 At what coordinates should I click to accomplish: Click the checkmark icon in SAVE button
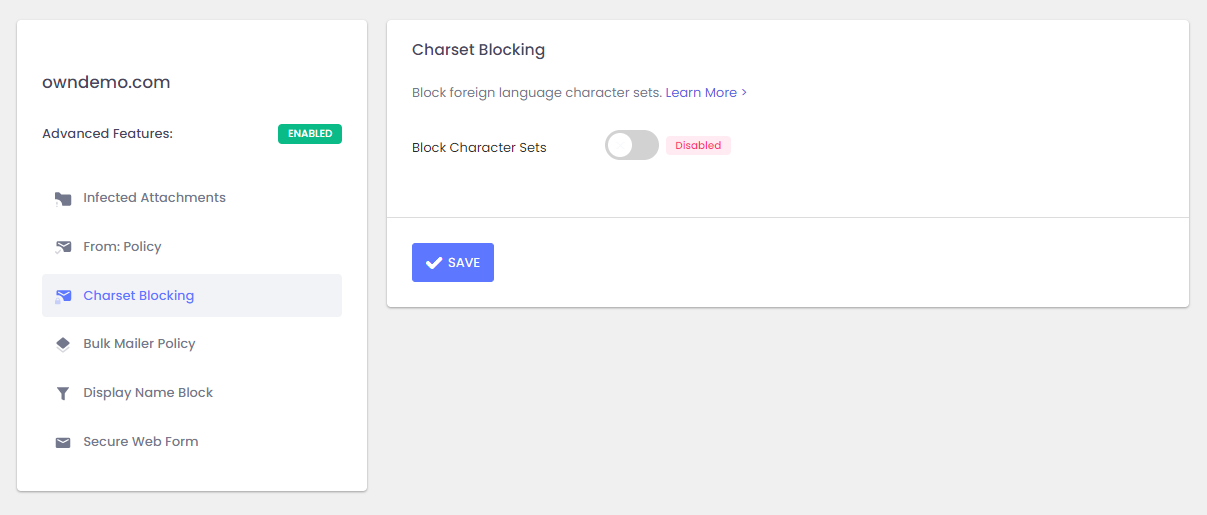(x=434, y=263)
